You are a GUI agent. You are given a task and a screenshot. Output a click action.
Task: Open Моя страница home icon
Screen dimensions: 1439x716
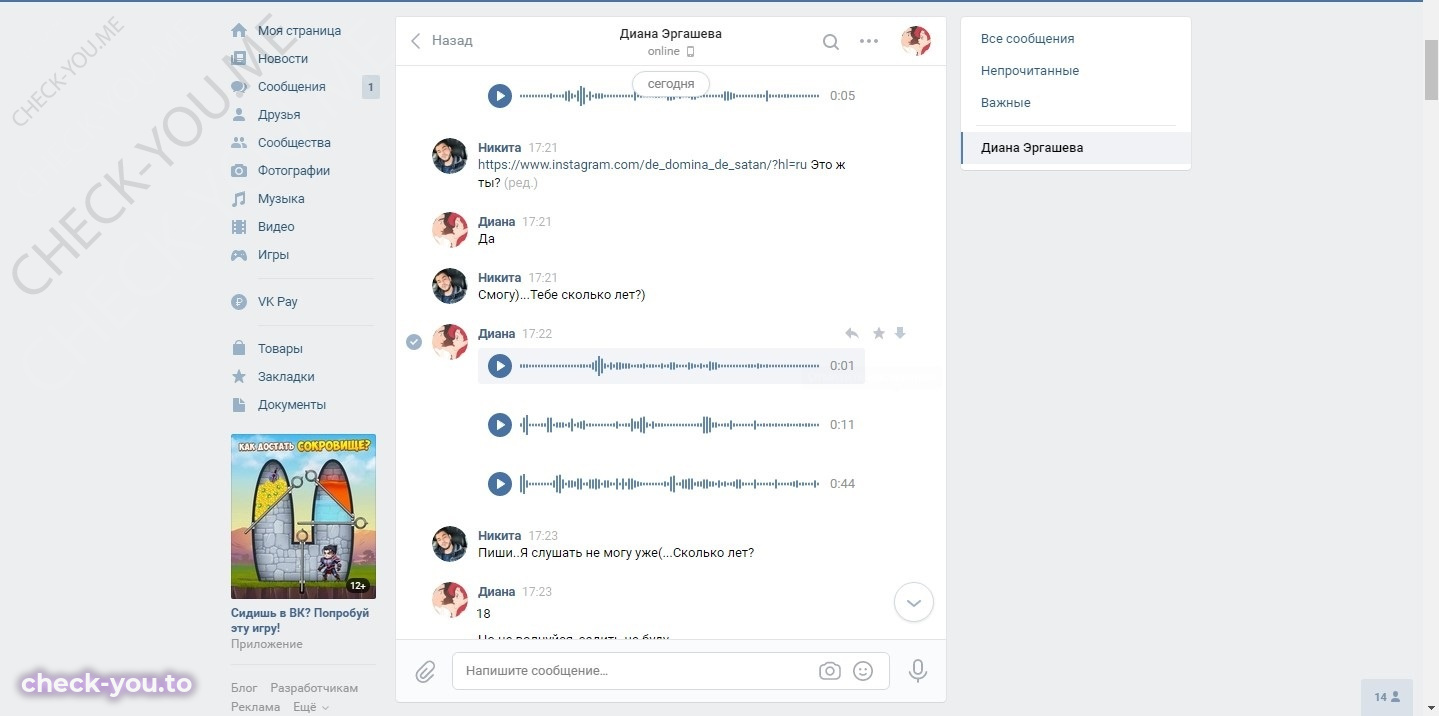[239, 31]
